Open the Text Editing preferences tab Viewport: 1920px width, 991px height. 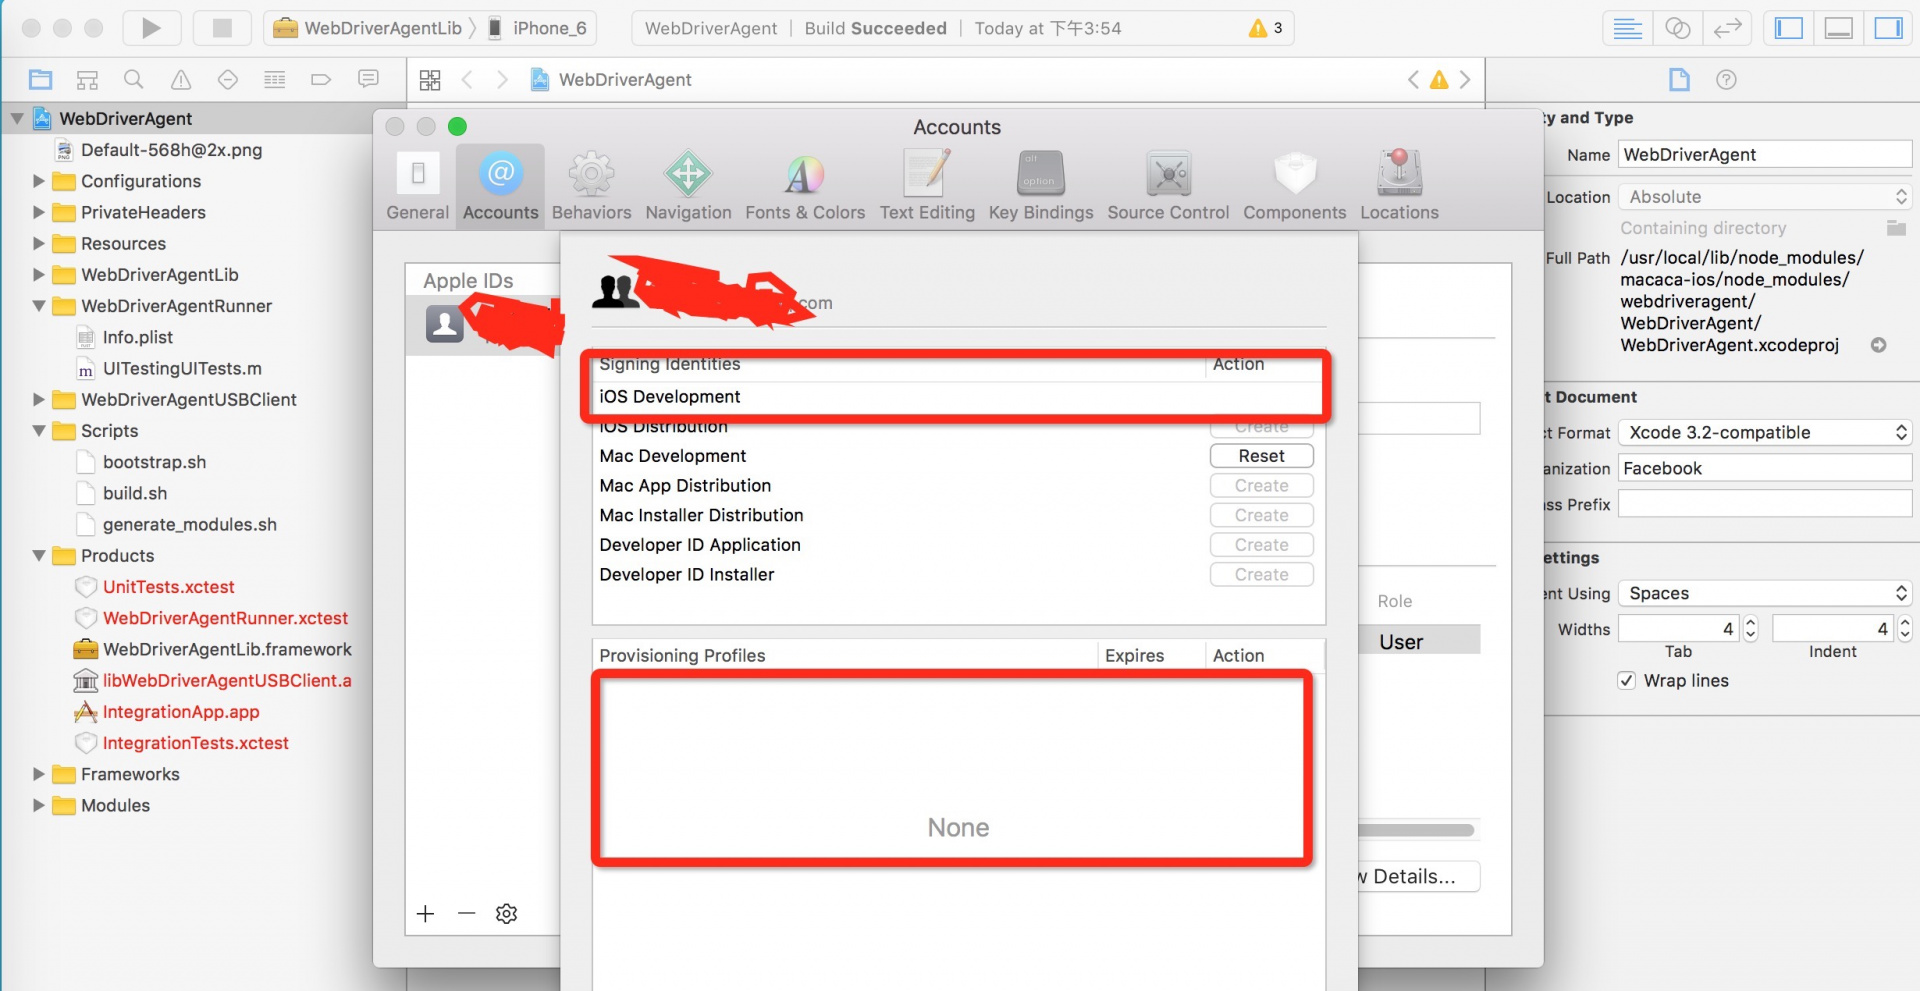[927, 187]
